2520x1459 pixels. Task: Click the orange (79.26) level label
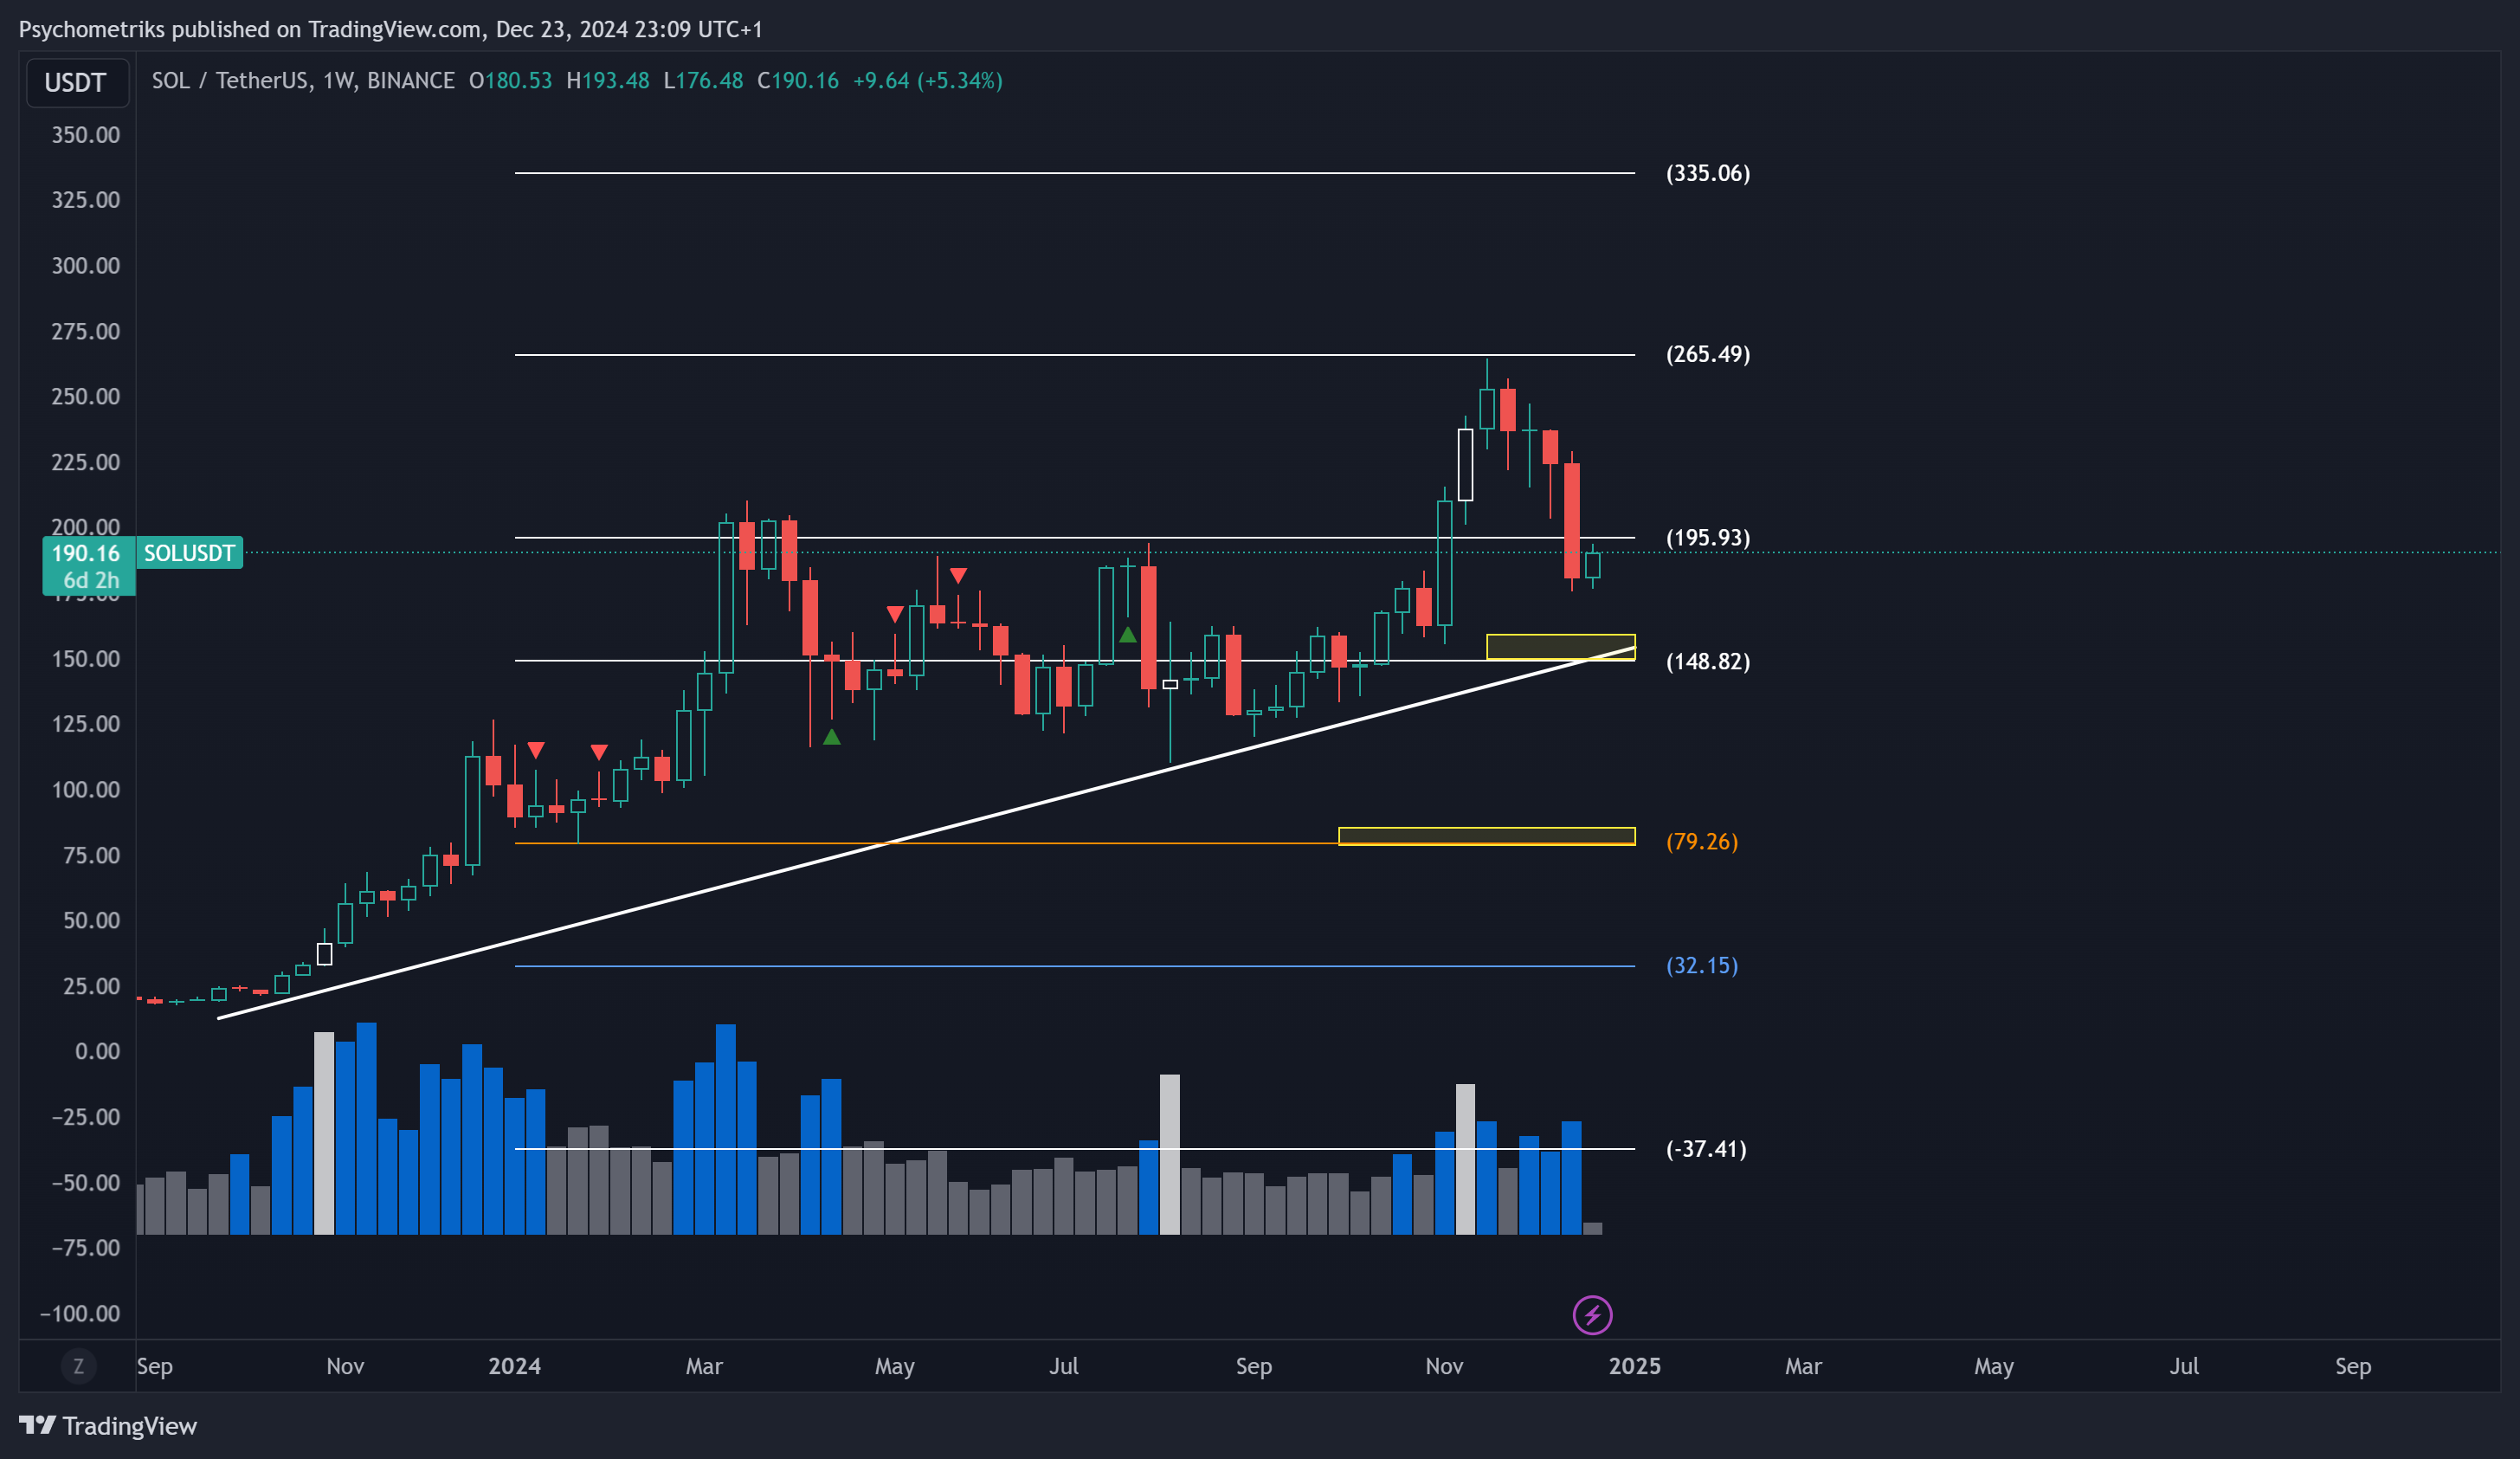1702,841
